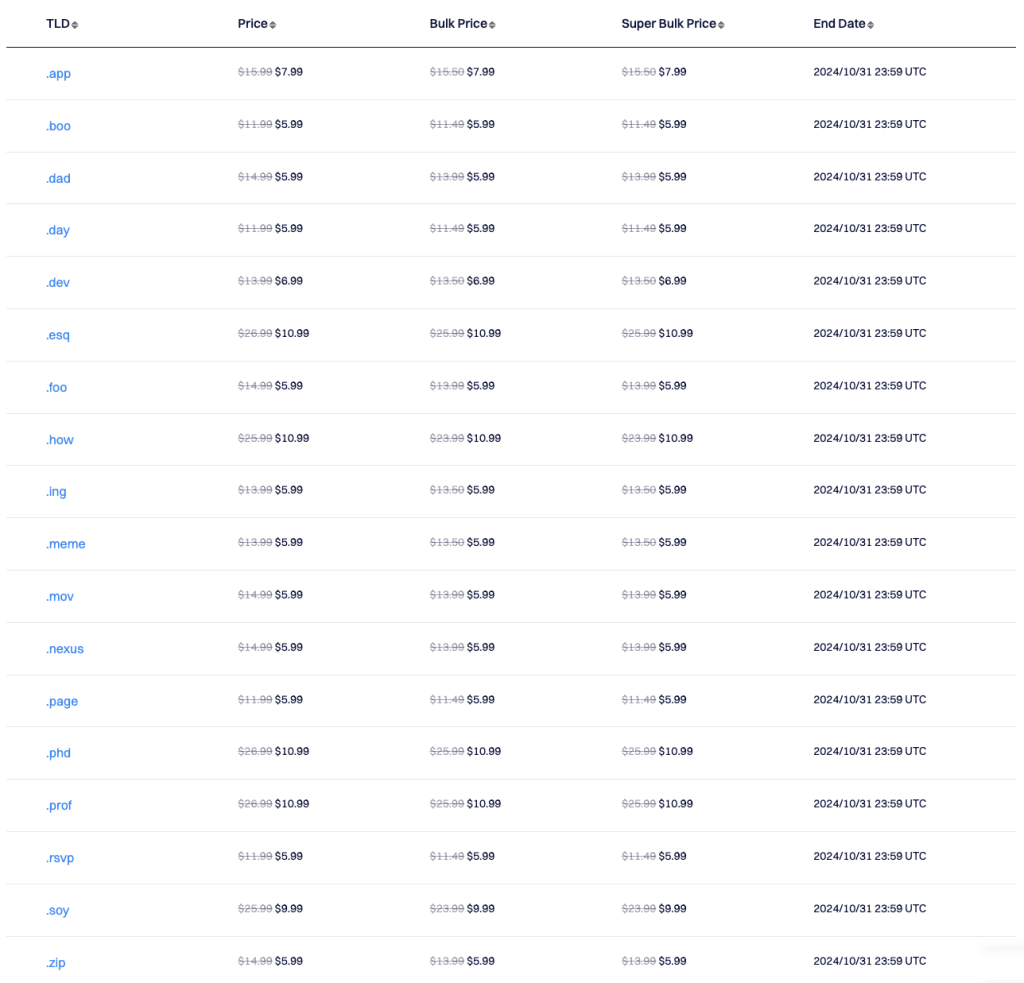Click the .prof domain link
Image resolution: width=1024 pixels, height=983 pixels.
pos(59,806)
